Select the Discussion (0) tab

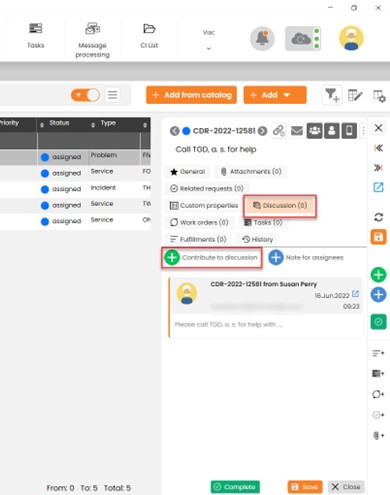(x=280, y=206)
